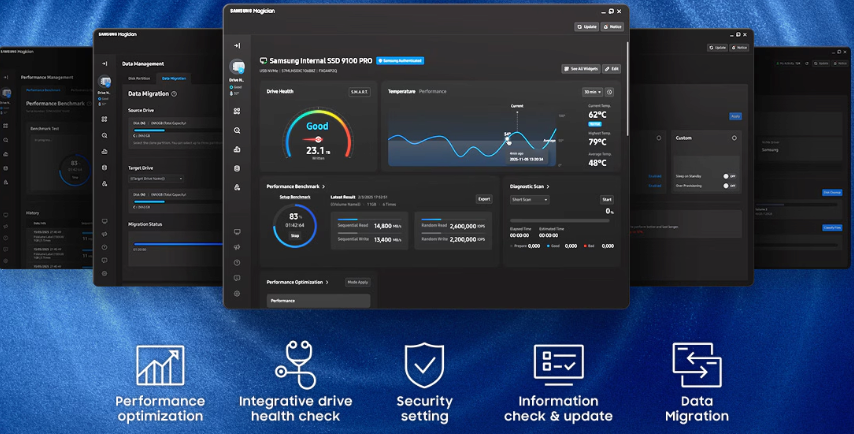This screenshot has height=434, width=854.
Task: Click grid icon in Performance Management window sidebar
Action: pos(6,126)
